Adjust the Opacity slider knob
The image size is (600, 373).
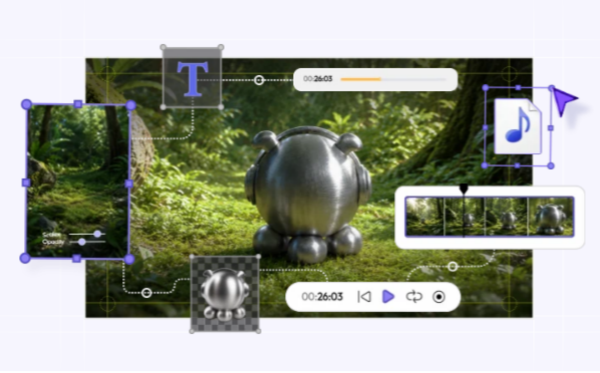[x=82, y=242]
